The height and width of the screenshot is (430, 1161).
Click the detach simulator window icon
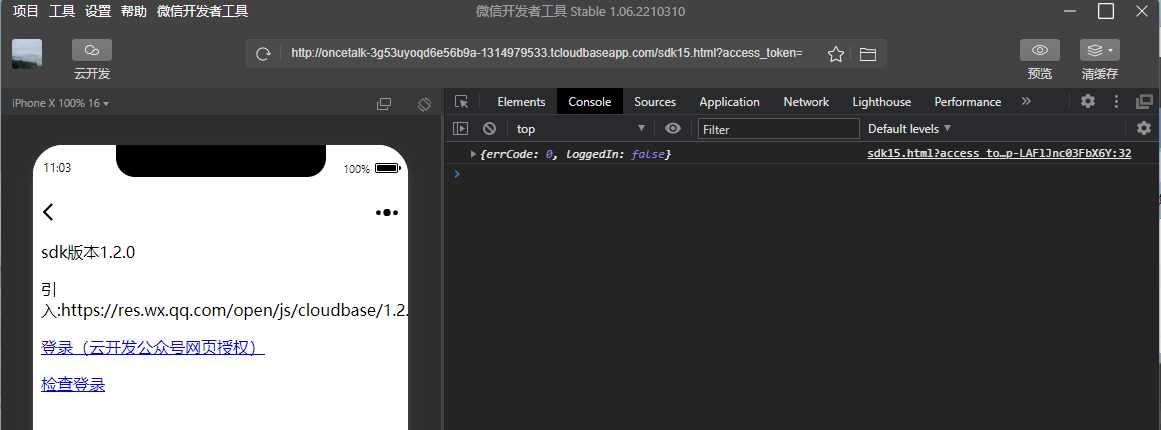point(384,104)
